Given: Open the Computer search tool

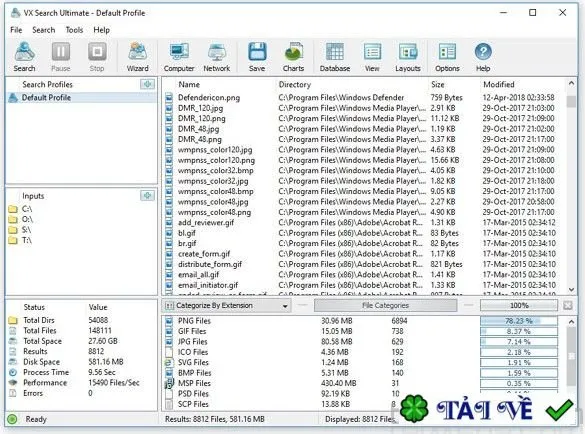Looking at the screenshot, I should [x=179, y=57].
